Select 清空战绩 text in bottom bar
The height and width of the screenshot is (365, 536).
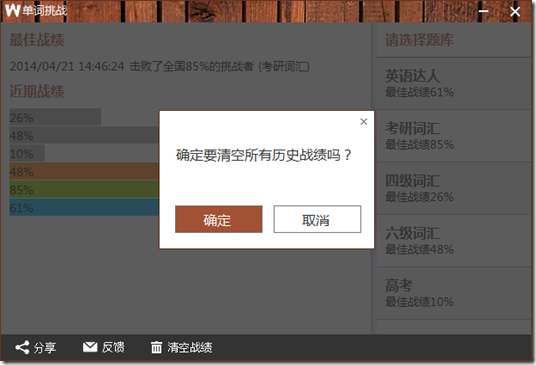190,348
